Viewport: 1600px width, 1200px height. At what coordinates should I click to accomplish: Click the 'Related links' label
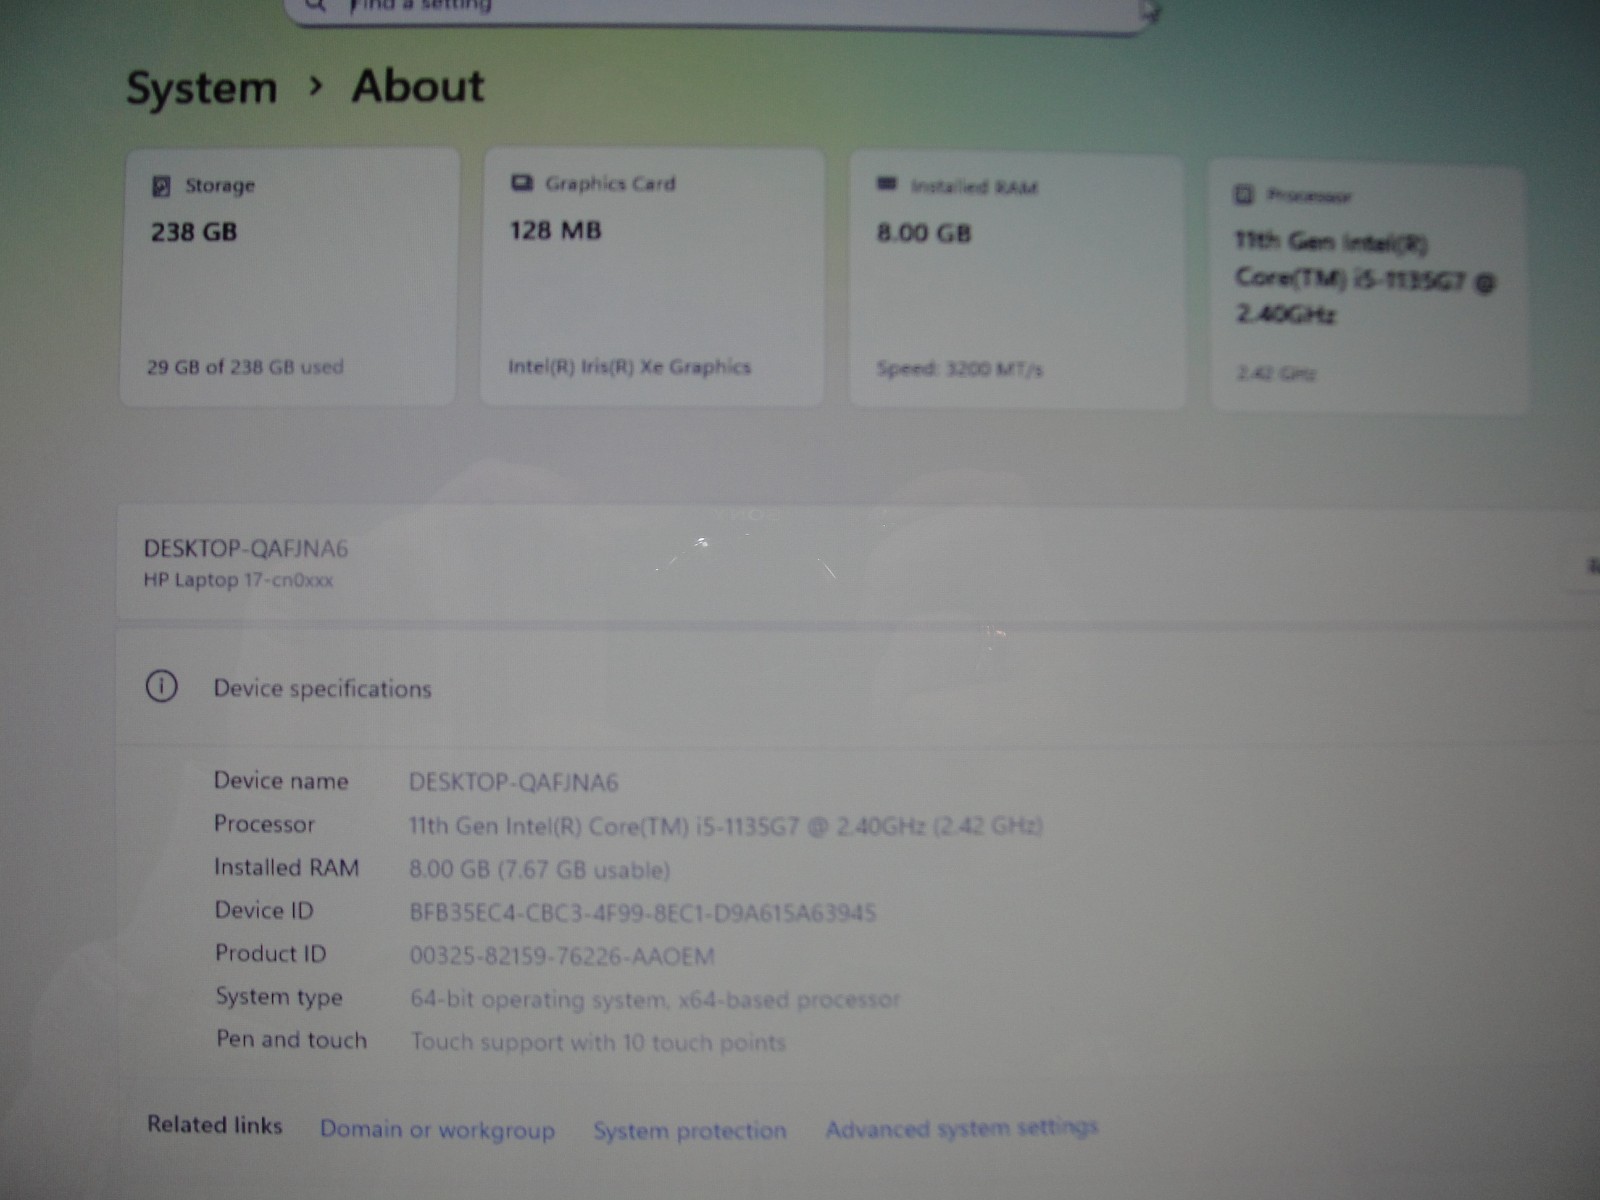[x=215, y=1125]
